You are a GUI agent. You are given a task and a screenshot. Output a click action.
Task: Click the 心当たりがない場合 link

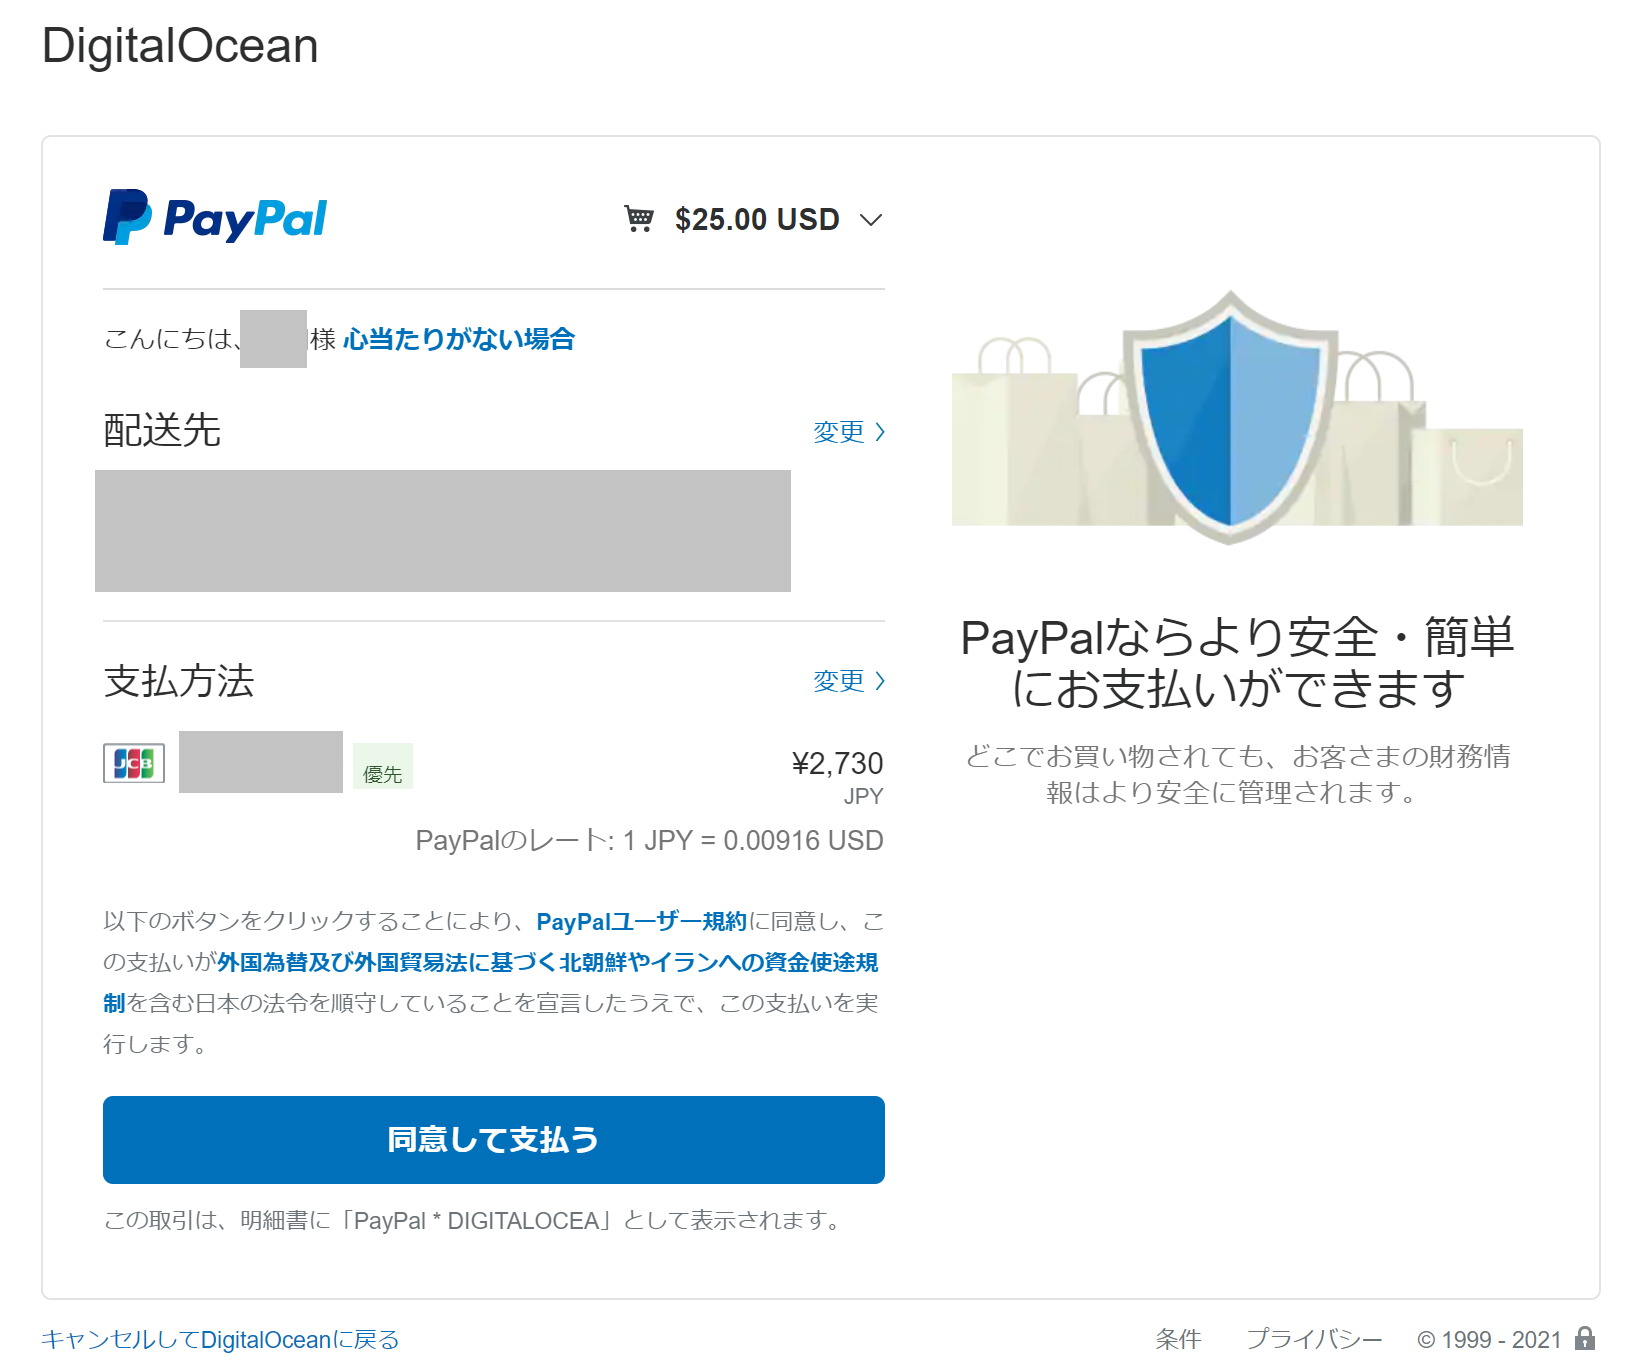click(x=458, y=339)
